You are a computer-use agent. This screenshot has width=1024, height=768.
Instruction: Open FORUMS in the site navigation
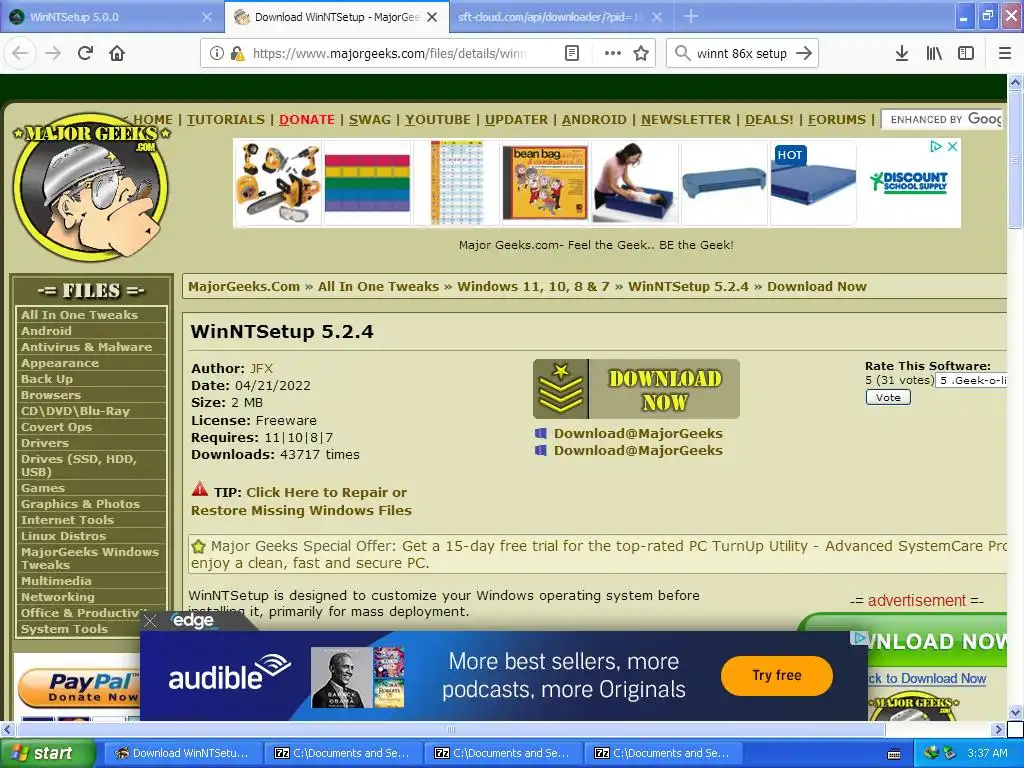837,120
